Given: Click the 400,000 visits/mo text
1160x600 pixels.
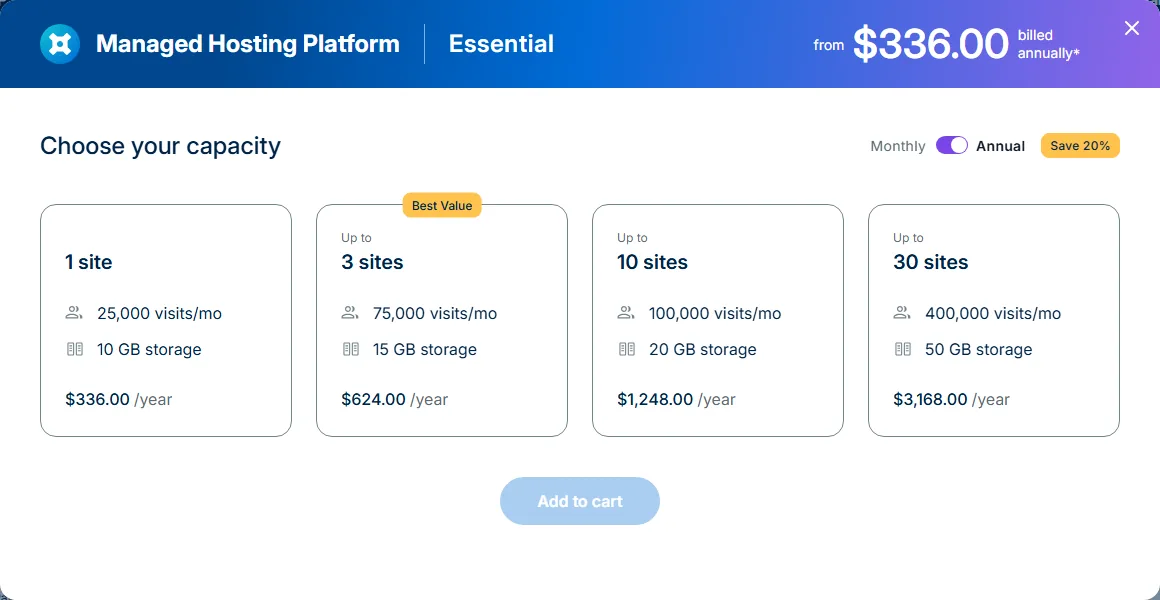Looking at the screenshot, I should click(993, 313).
